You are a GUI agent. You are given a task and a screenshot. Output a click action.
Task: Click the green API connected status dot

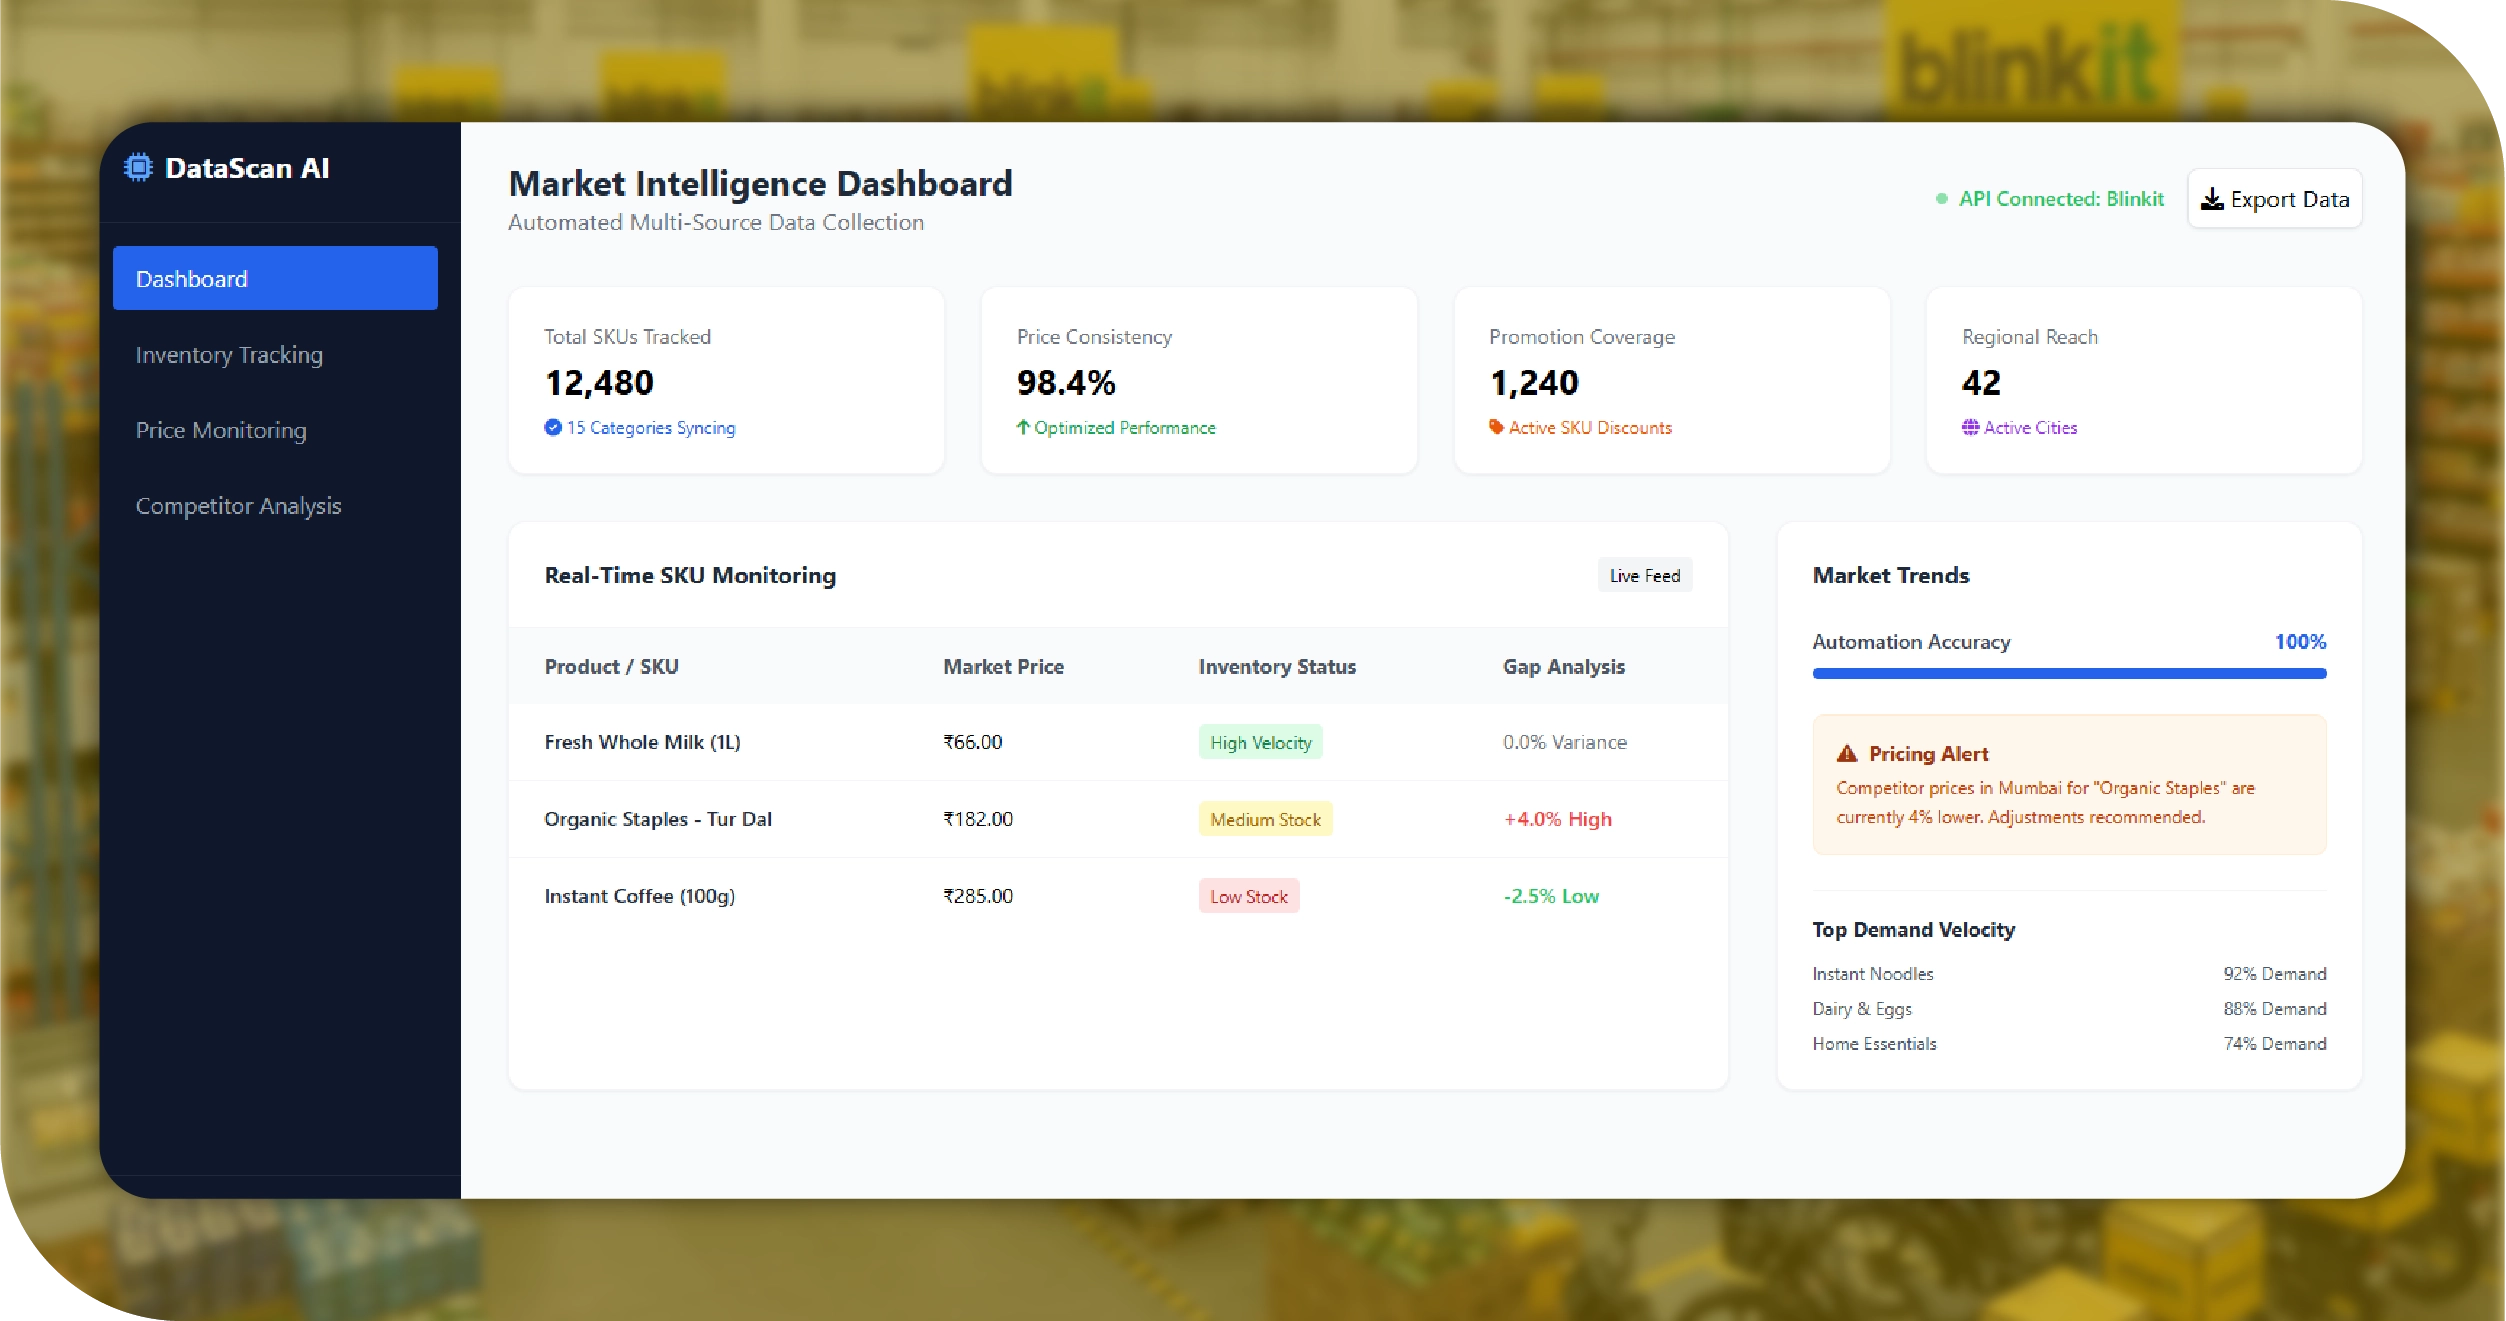click(1941, 199)
